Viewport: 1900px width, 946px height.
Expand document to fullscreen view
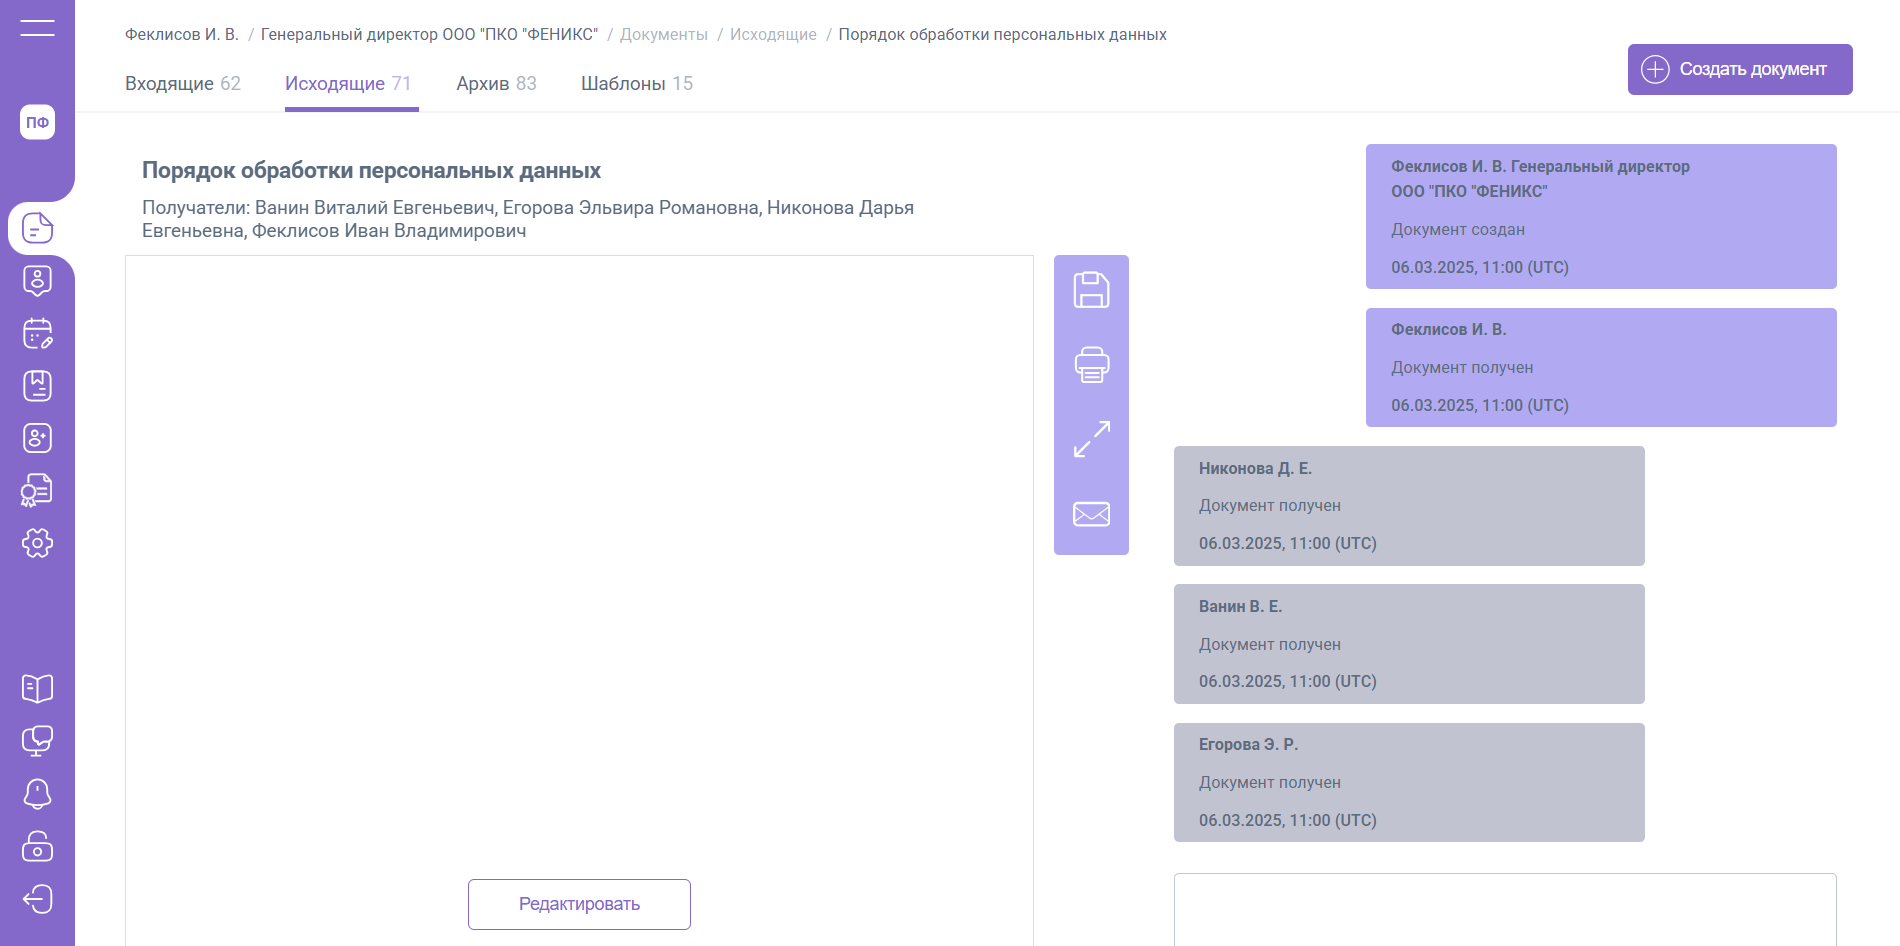pos(1091,439)
